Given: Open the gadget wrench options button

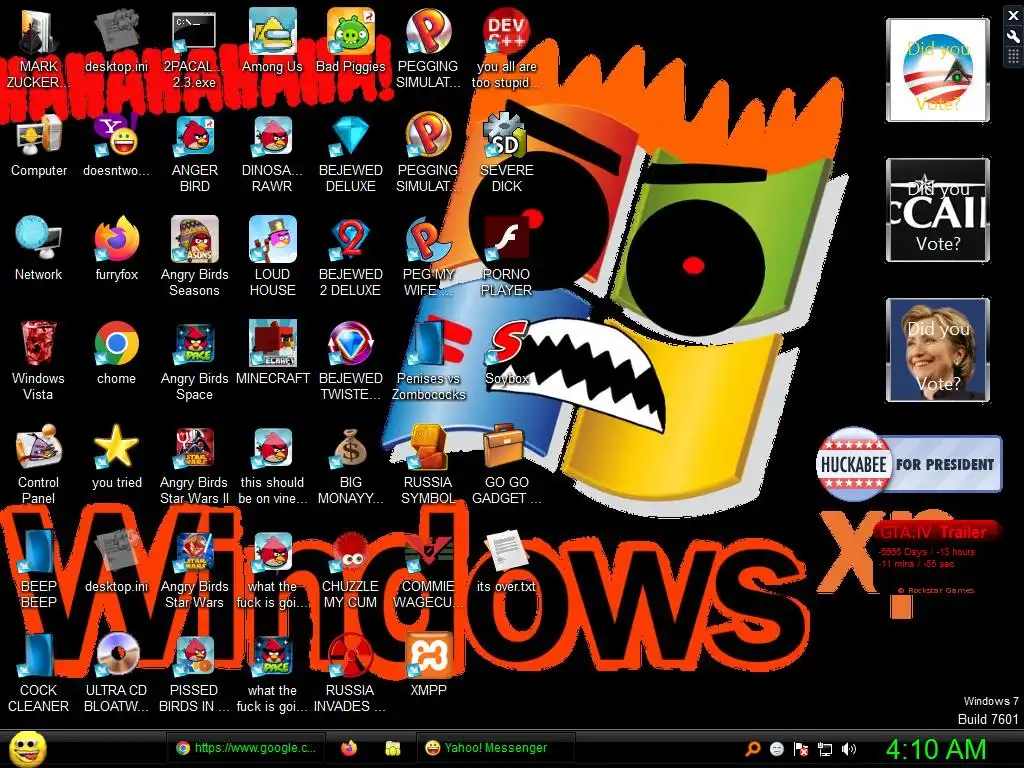Looking at the screenshot, I should (x=1013, y=37).
